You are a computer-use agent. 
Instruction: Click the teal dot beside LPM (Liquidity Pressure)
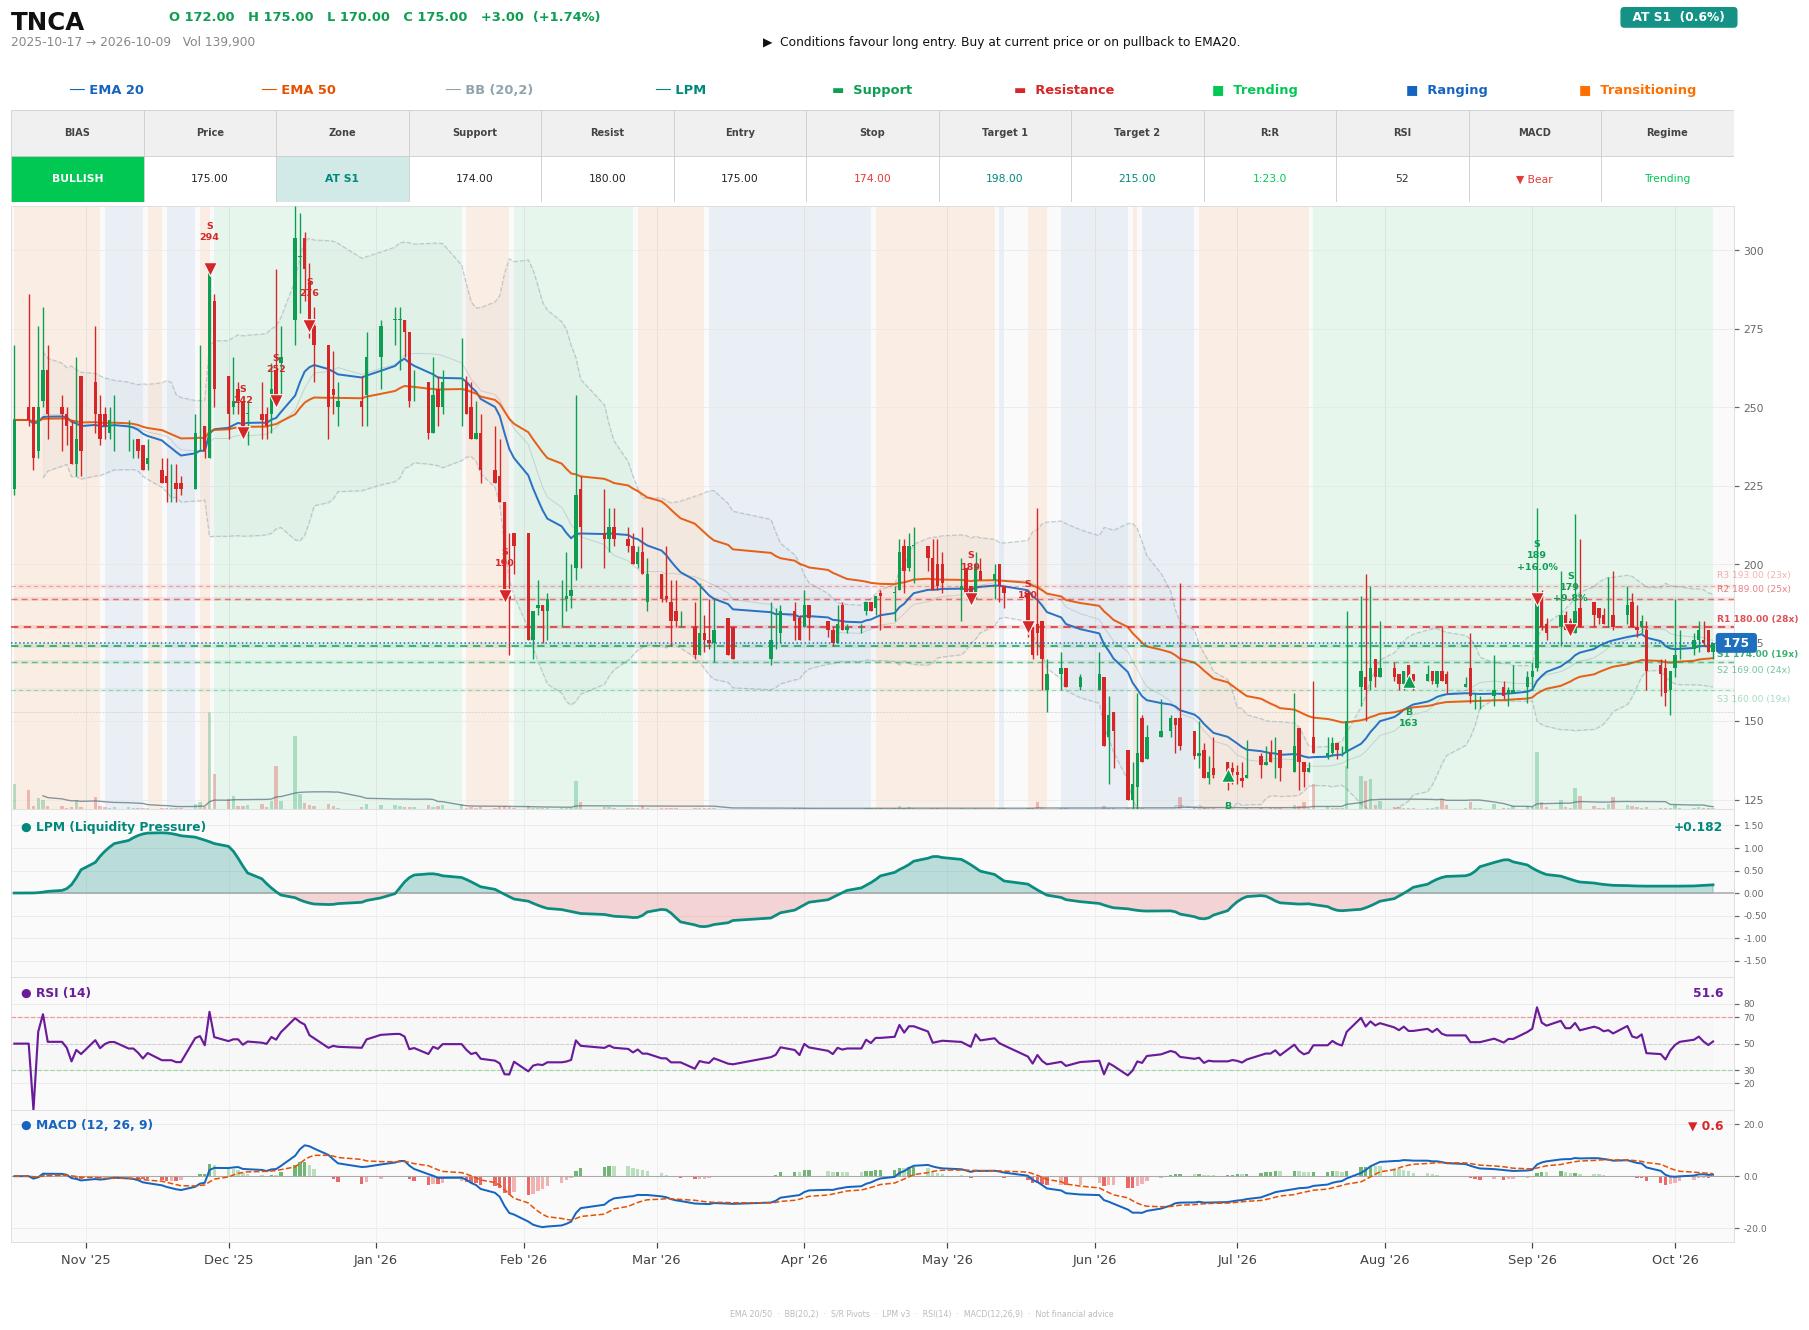pos(26,827)
